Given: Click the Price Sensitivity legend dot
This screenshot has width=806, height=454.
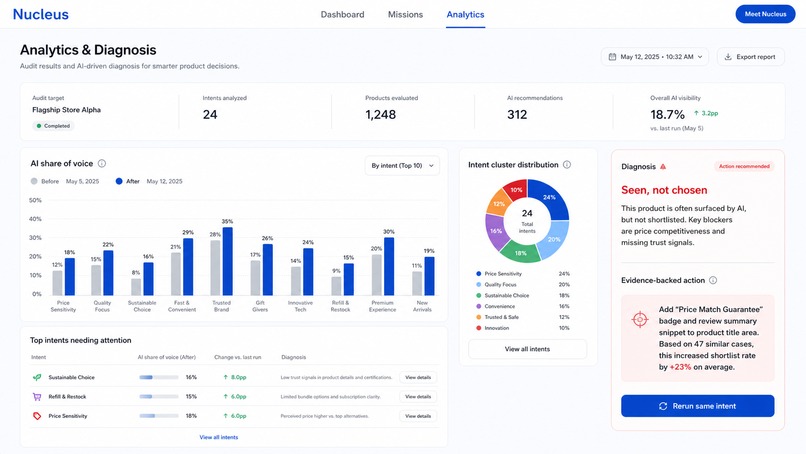Looking at the screenshot, I should [479, 274].
